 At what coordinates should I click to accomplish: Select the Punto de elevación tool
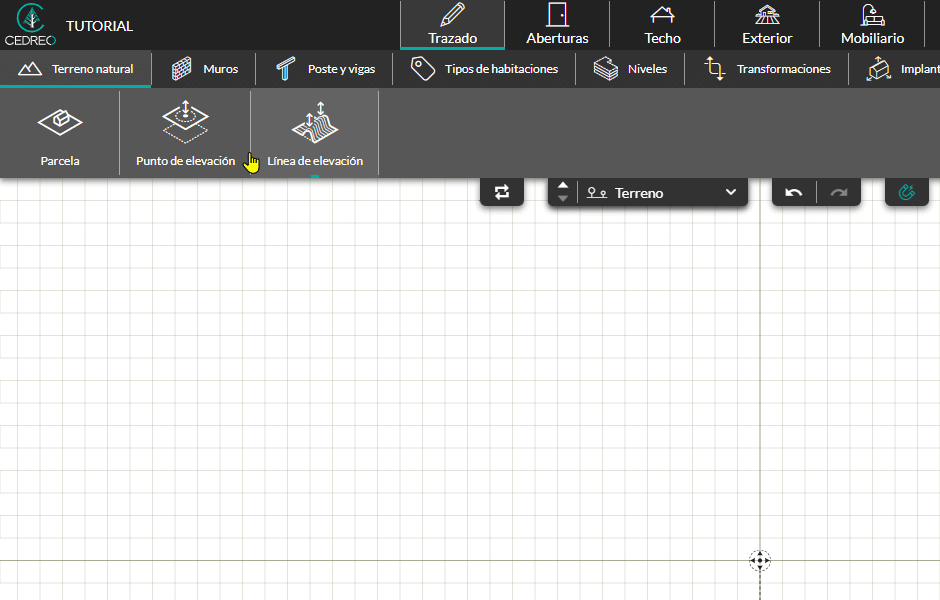(x=185, y=134)
